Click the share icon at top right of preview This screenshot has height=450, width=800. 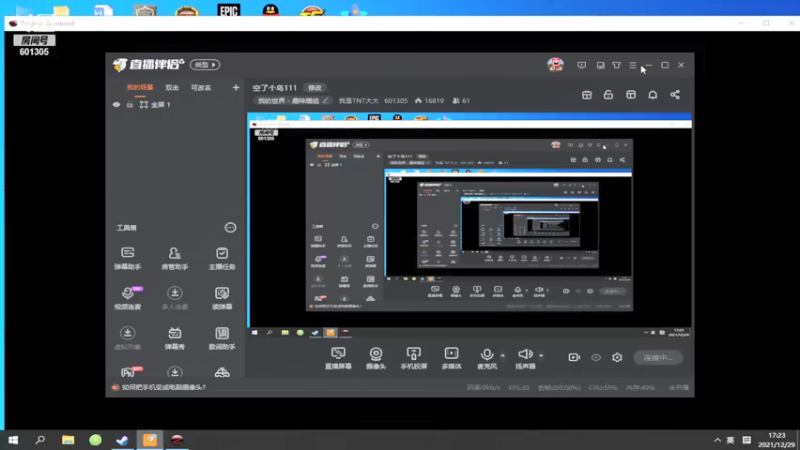click(x=675, y=95)
